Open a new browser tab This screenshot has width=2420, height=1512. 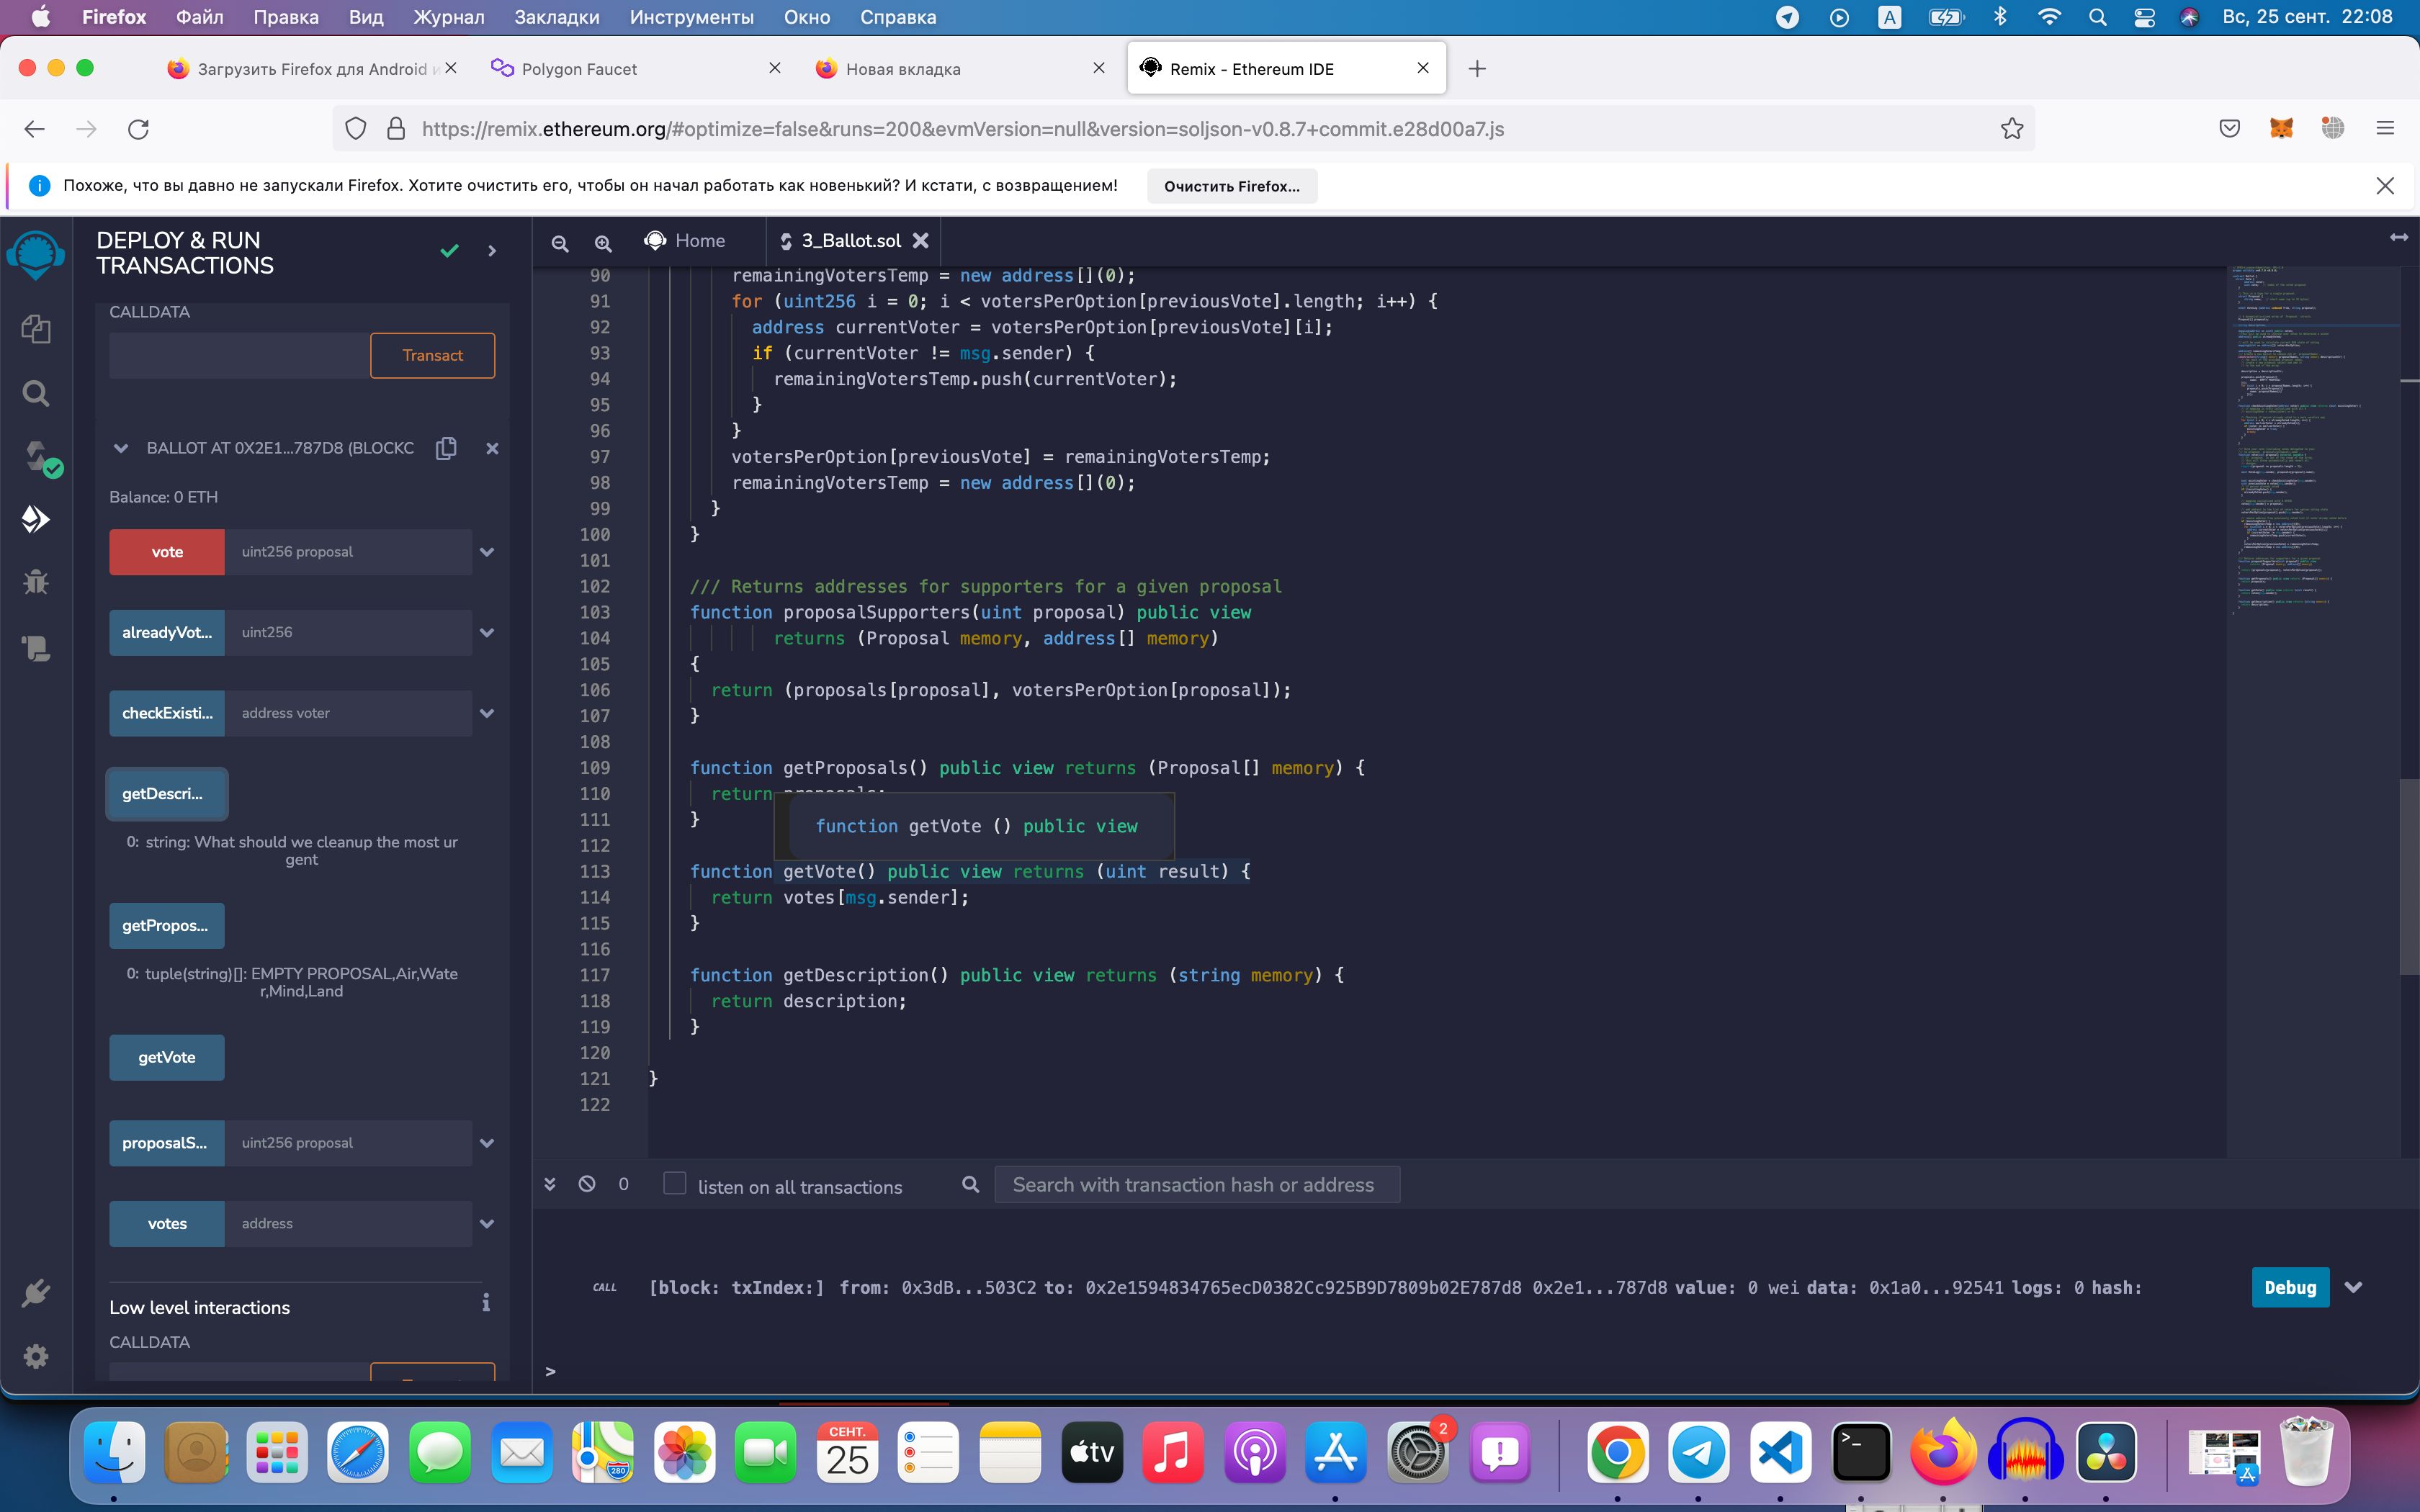(x=1477, y=69)
